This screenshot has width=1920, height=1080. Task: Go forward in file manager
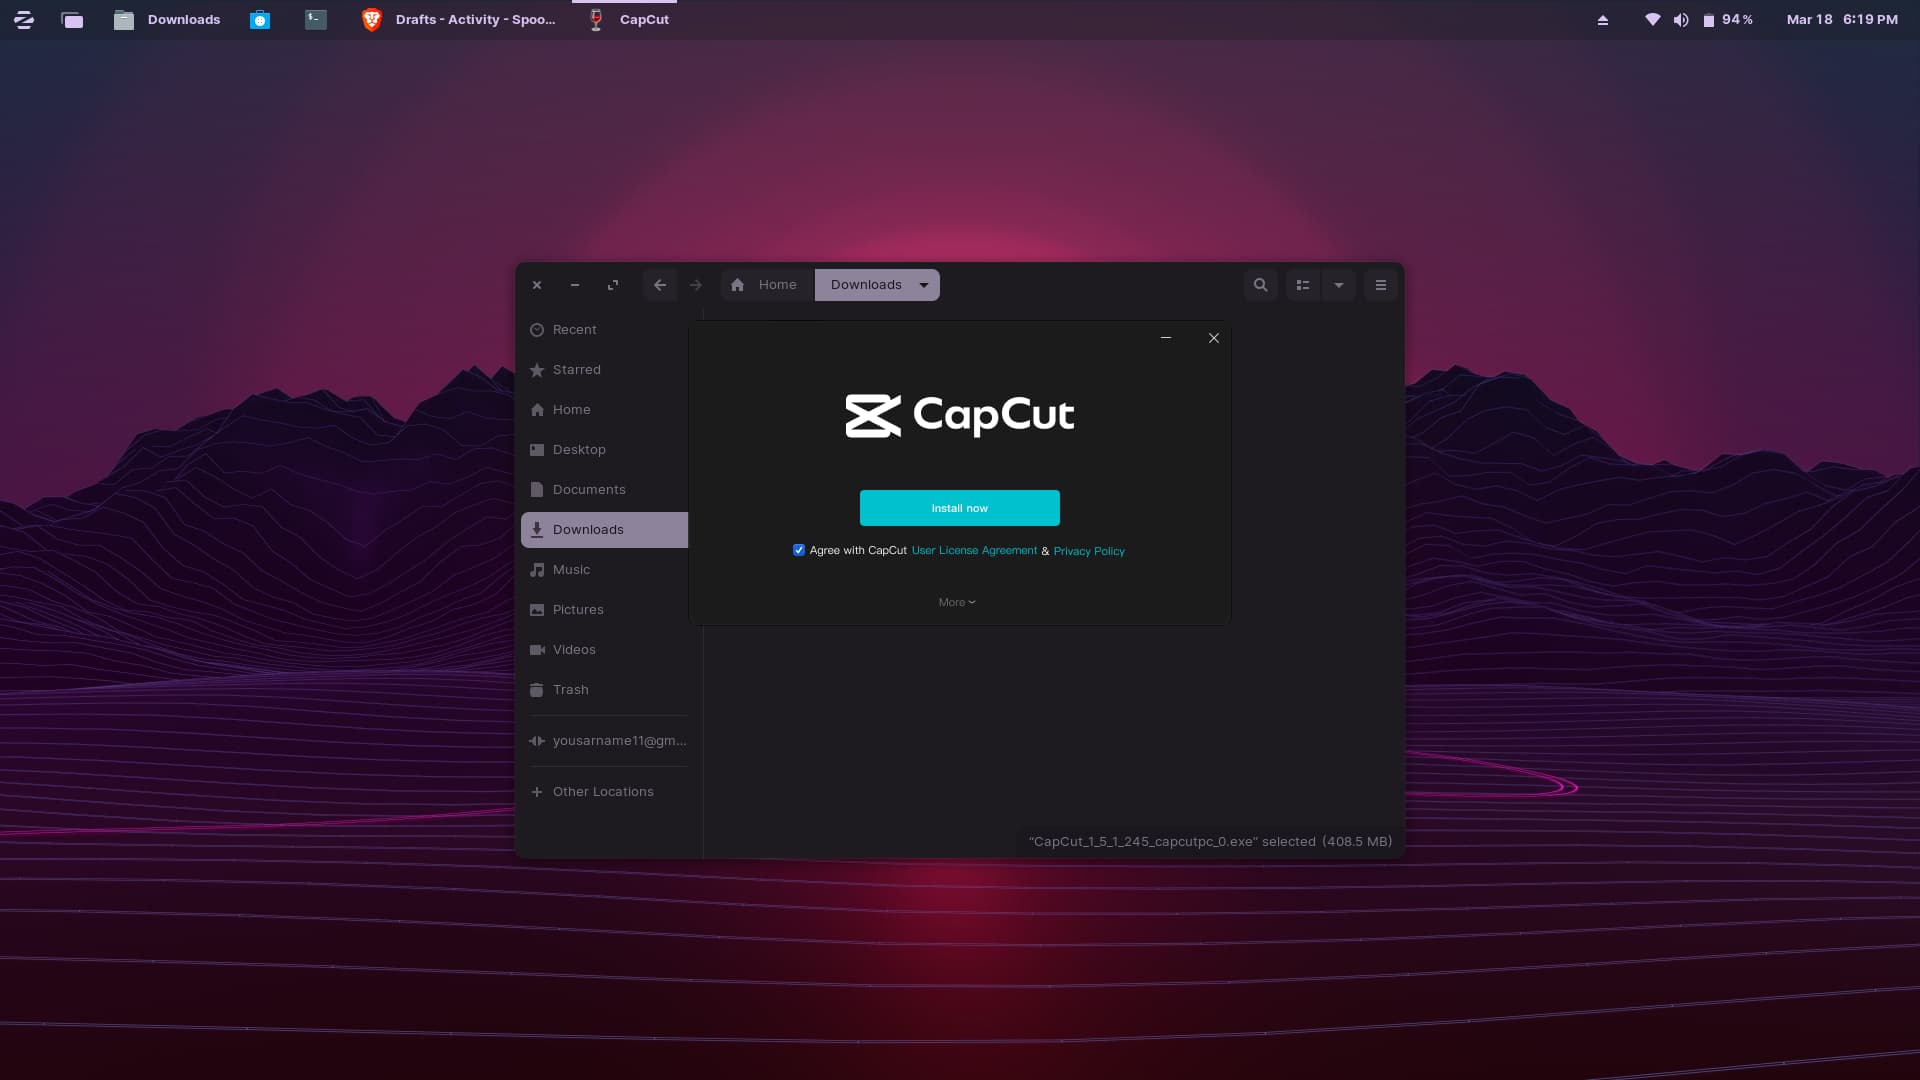696,285
